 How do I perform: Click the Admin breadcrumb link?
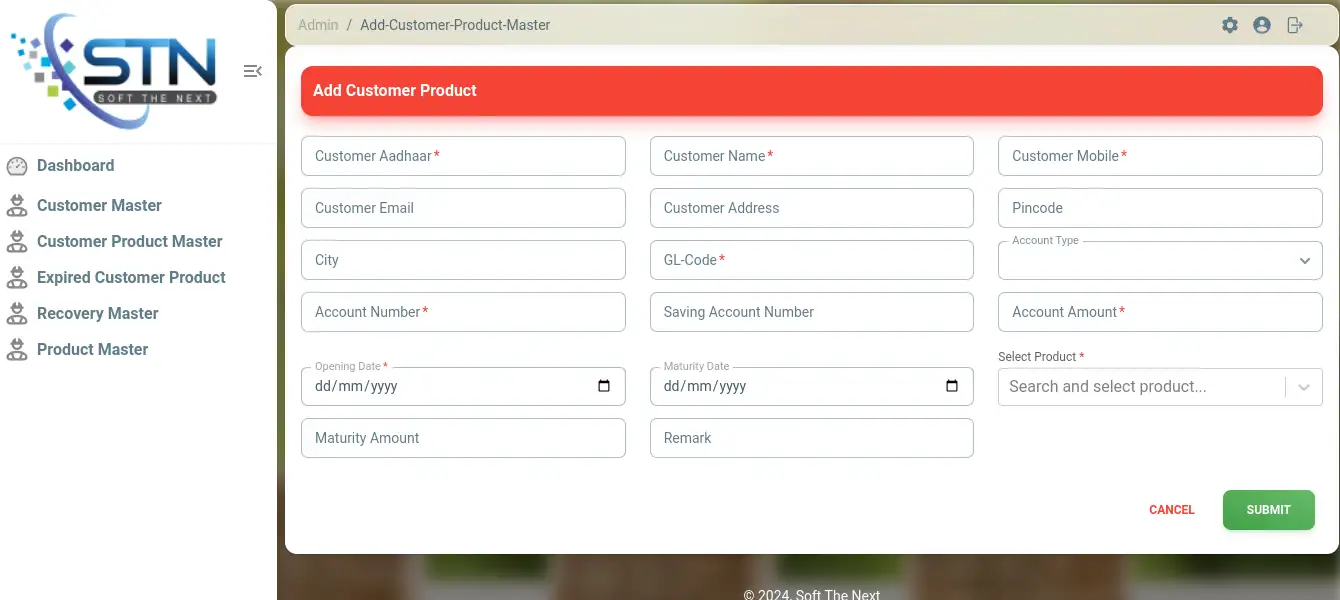(x=318, y=25)
